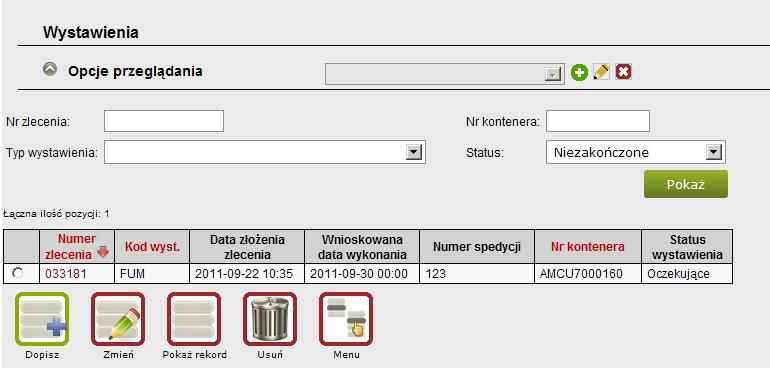Collapse the Opcje przeglądania section
Viewport: 770px width, 368px height.
click(50, 69)
